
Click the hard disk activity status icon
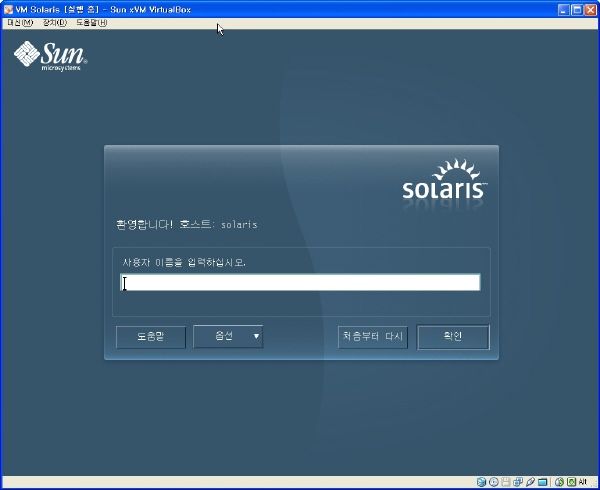pyautogui.click(x=481, y=482)
